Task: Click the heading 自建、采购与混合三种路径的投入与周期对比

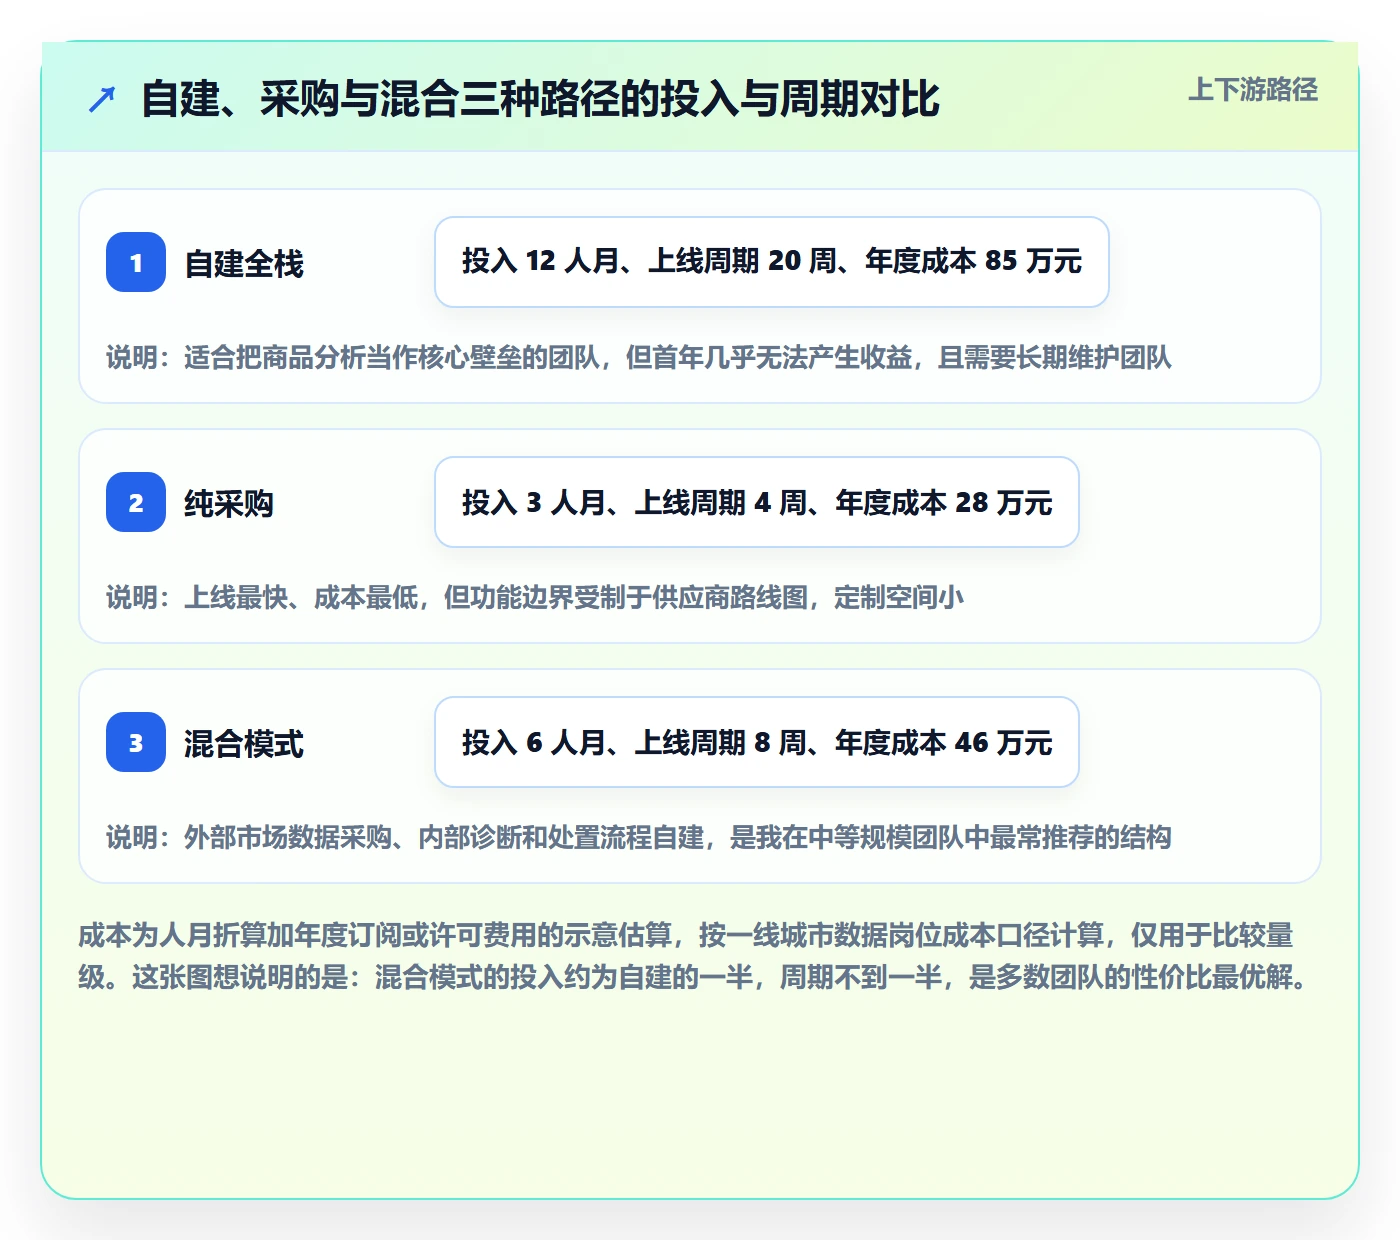Action: (x=540, y=99)
